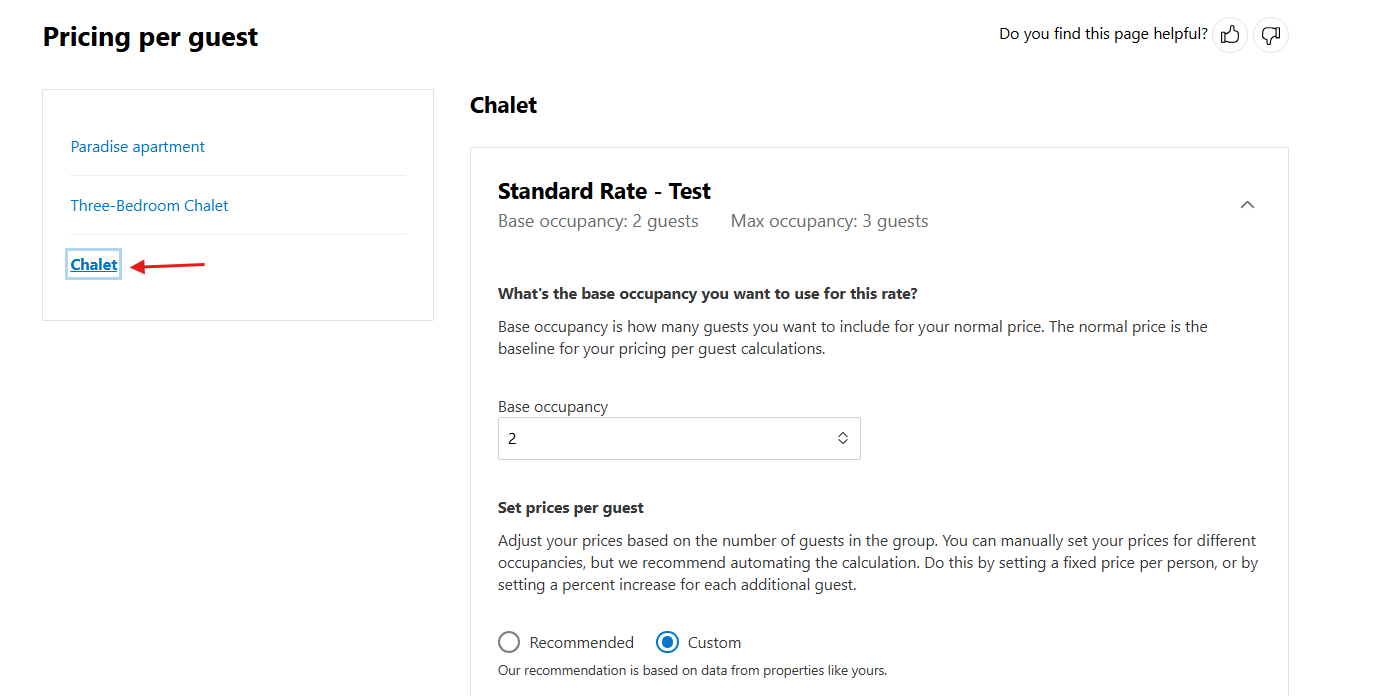1380x696 pixels.
Task: Select the Recommended radio button
Action: click(509, 642)
